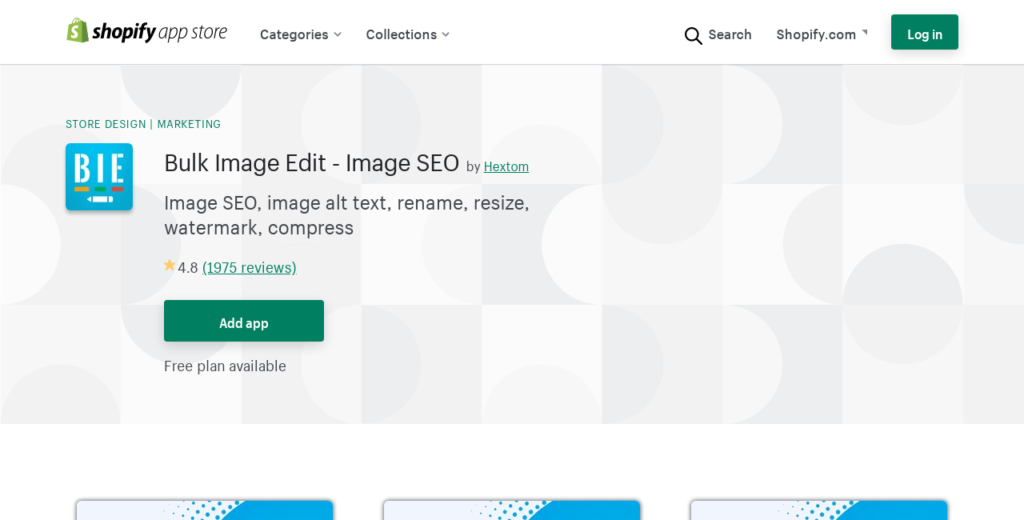The width and height of the screenshot is (1024, 520).
Task: Click the Free plan available text
Action: click(225, 366)
